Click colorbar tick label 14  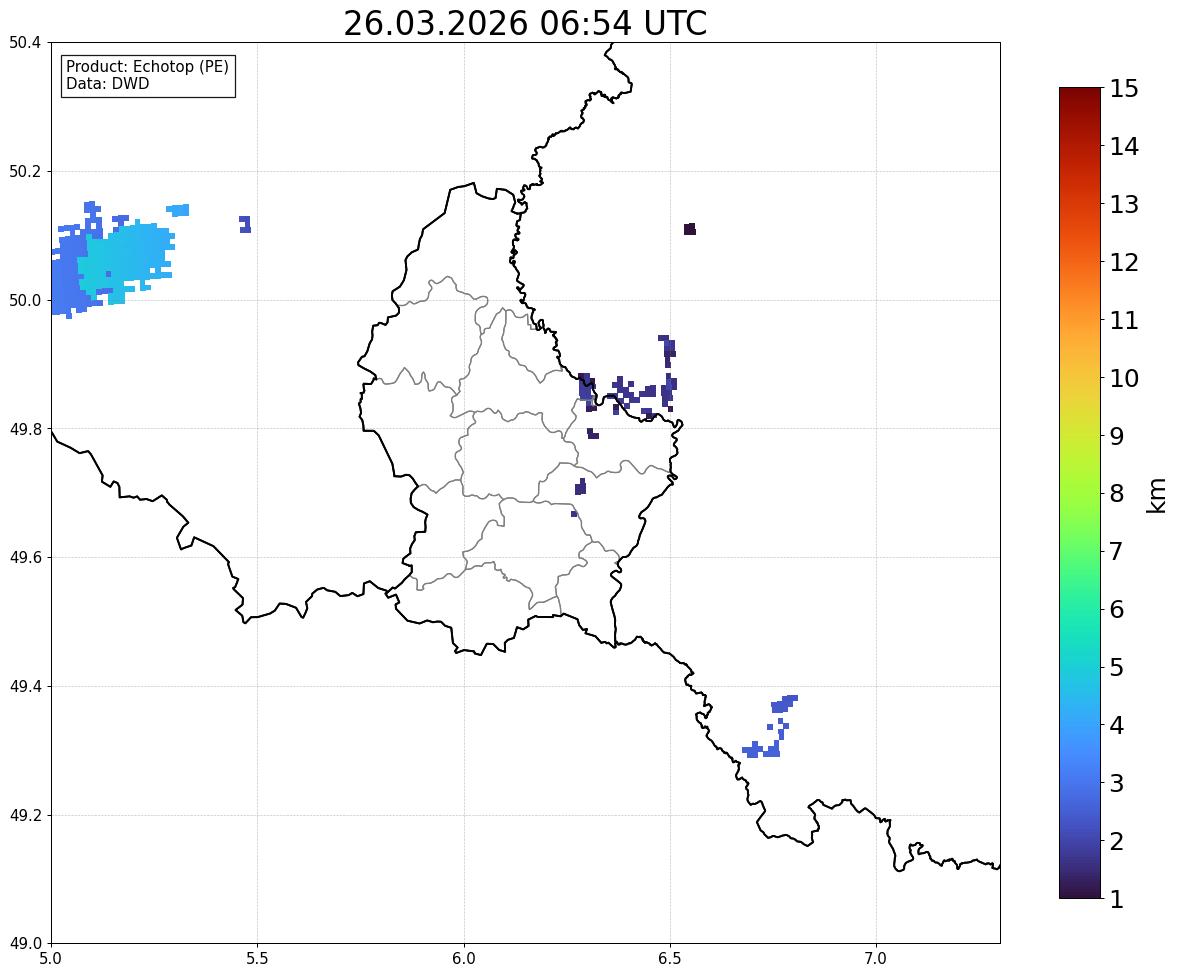point(1124,147)
